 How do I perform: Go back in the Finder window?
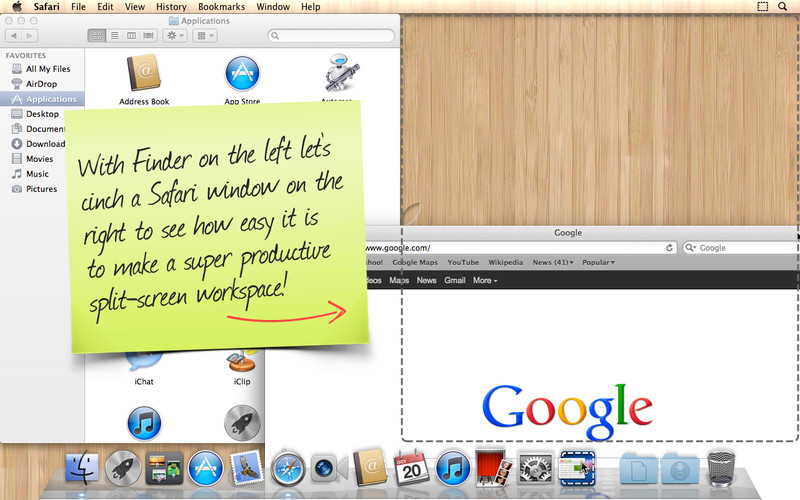14,36
